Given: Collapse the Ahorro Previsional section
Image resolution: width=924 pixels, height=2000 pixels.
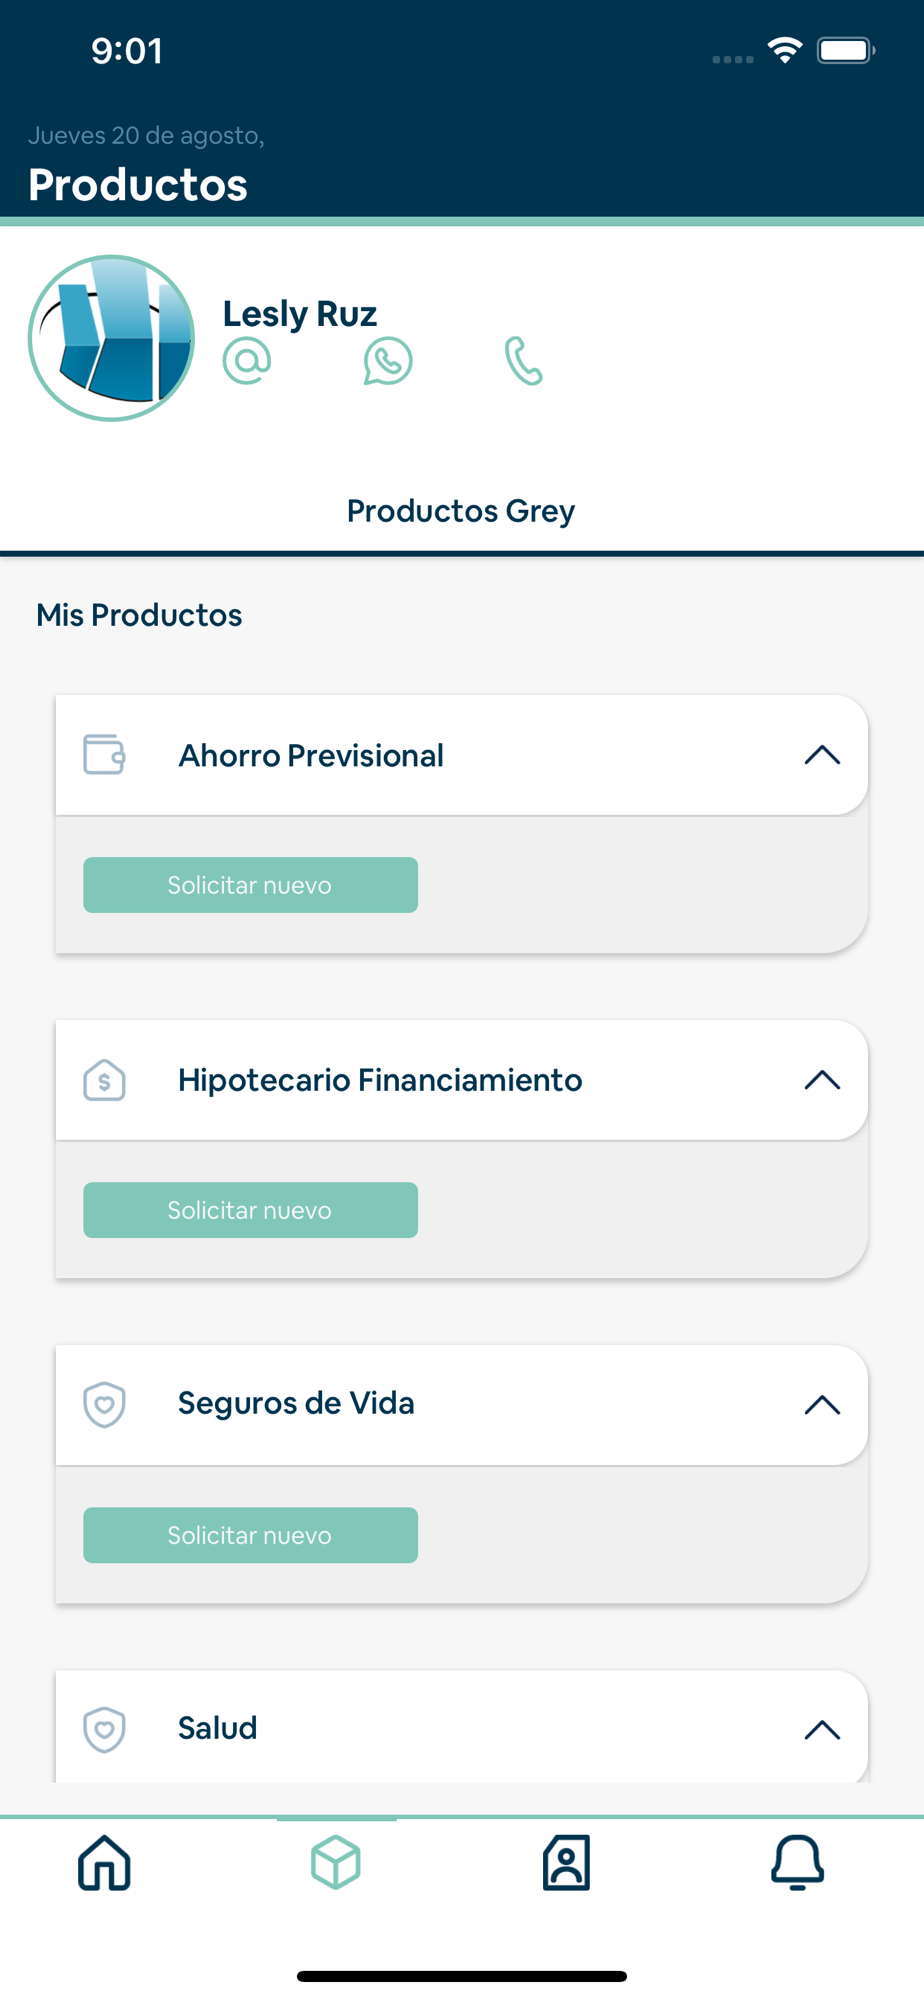Looking at the screenshot, I should tap(822, 755).
